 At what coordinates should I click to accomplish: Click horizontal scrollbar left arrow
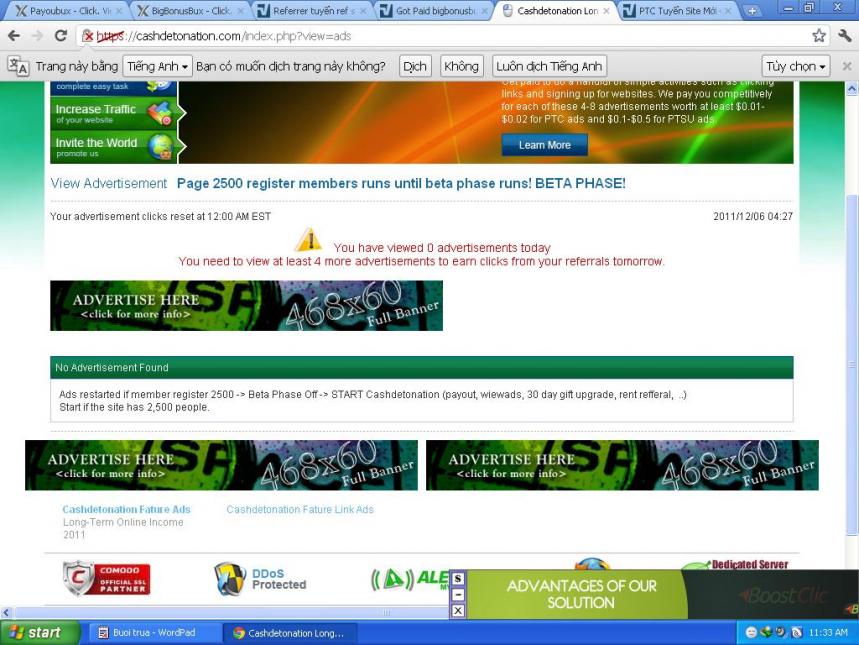coord(6,613)
